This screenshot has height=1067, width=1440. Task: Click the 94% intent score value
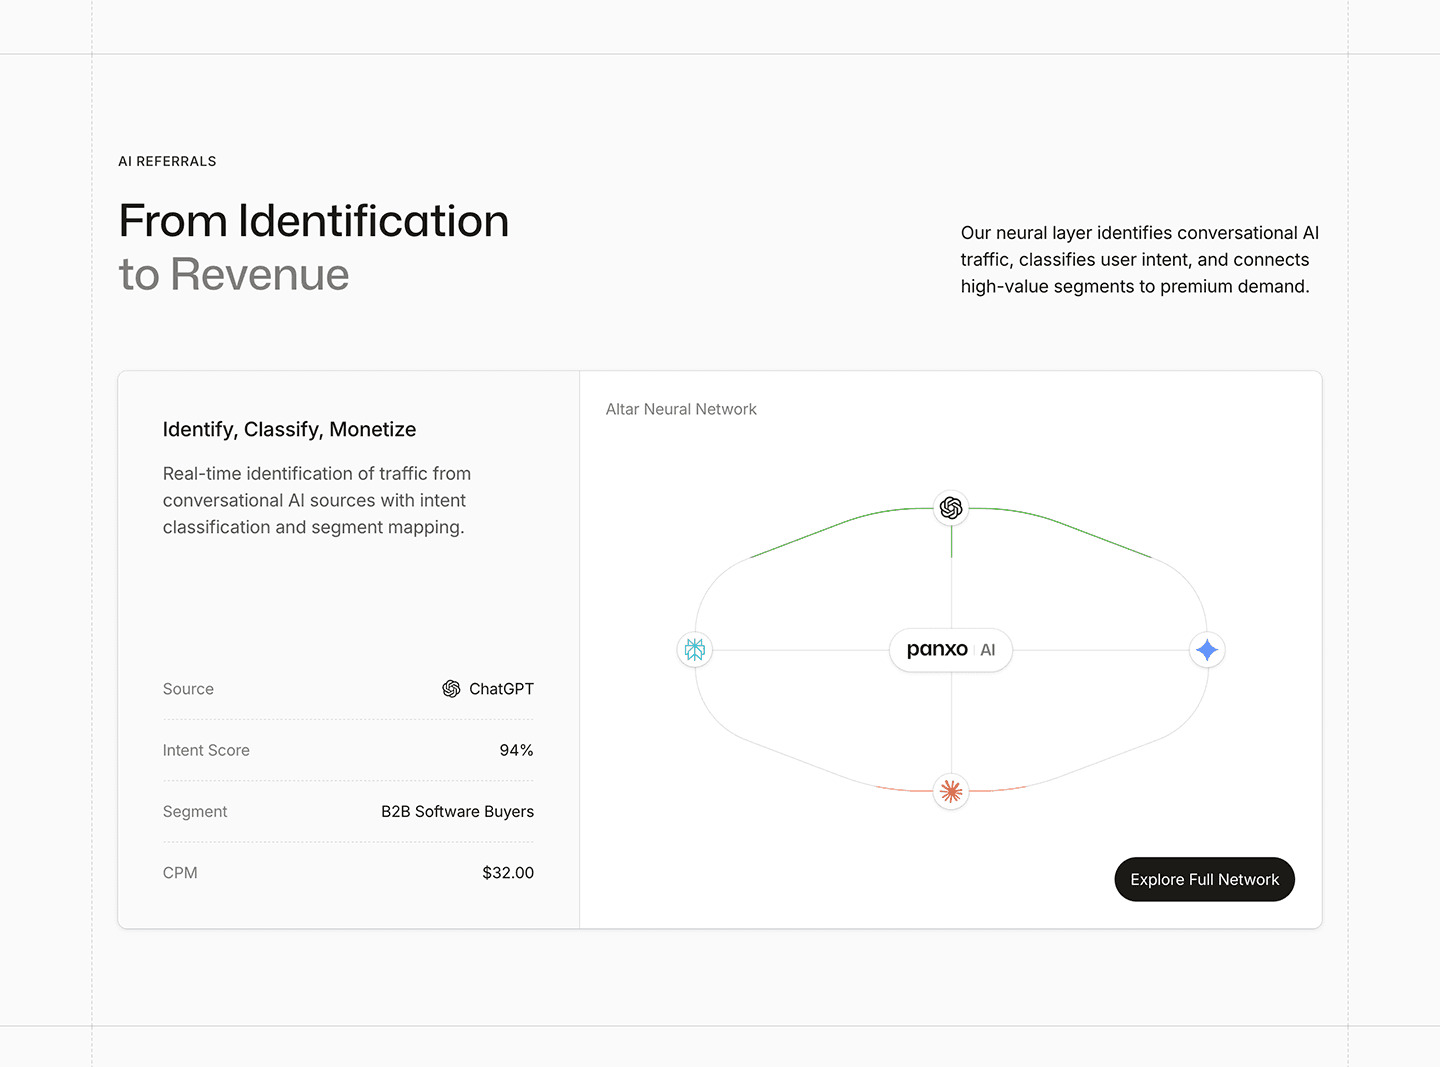click(x=516, y=750)
